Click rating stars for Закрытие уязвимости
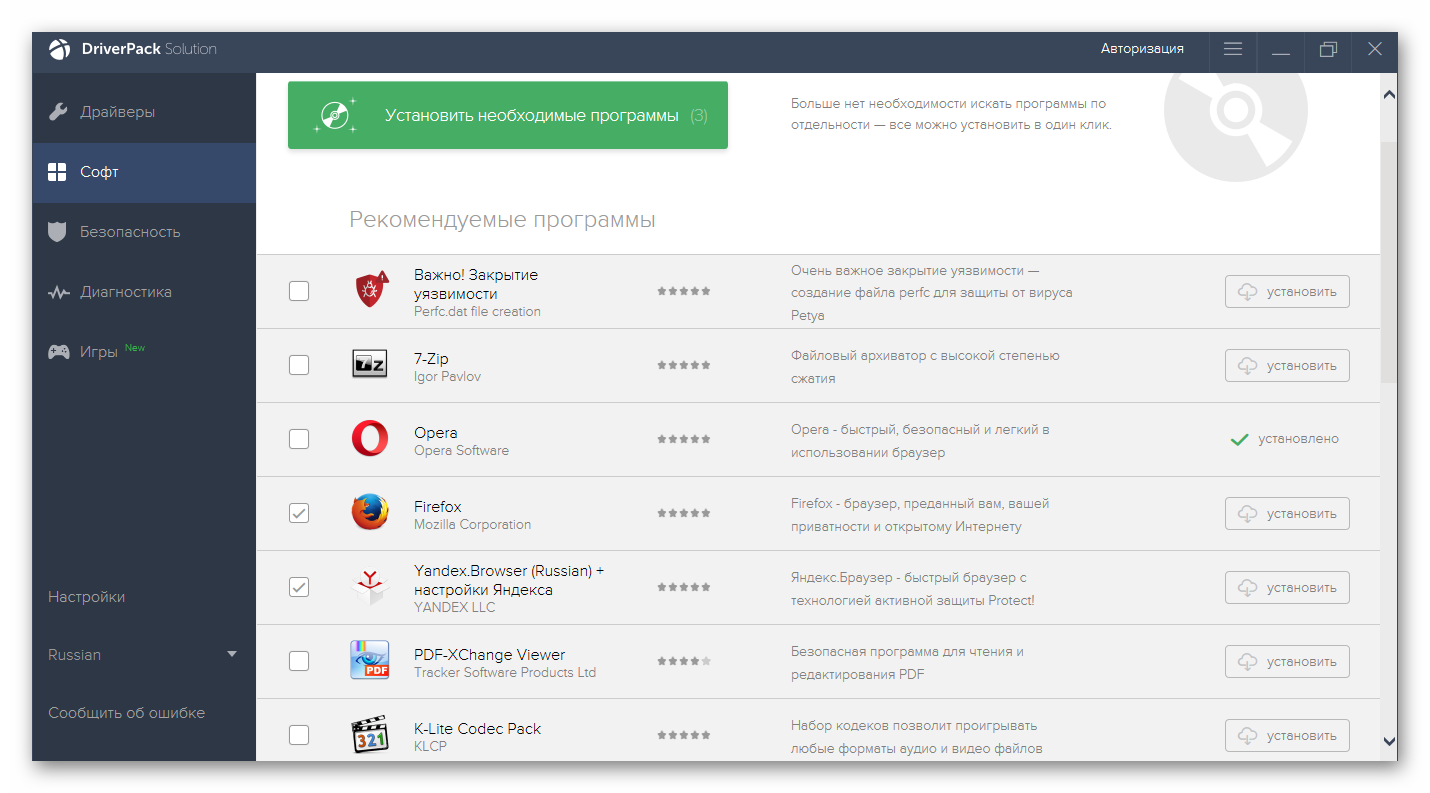The height and width of the screenshot is (793, 1430). click(684, 291)
